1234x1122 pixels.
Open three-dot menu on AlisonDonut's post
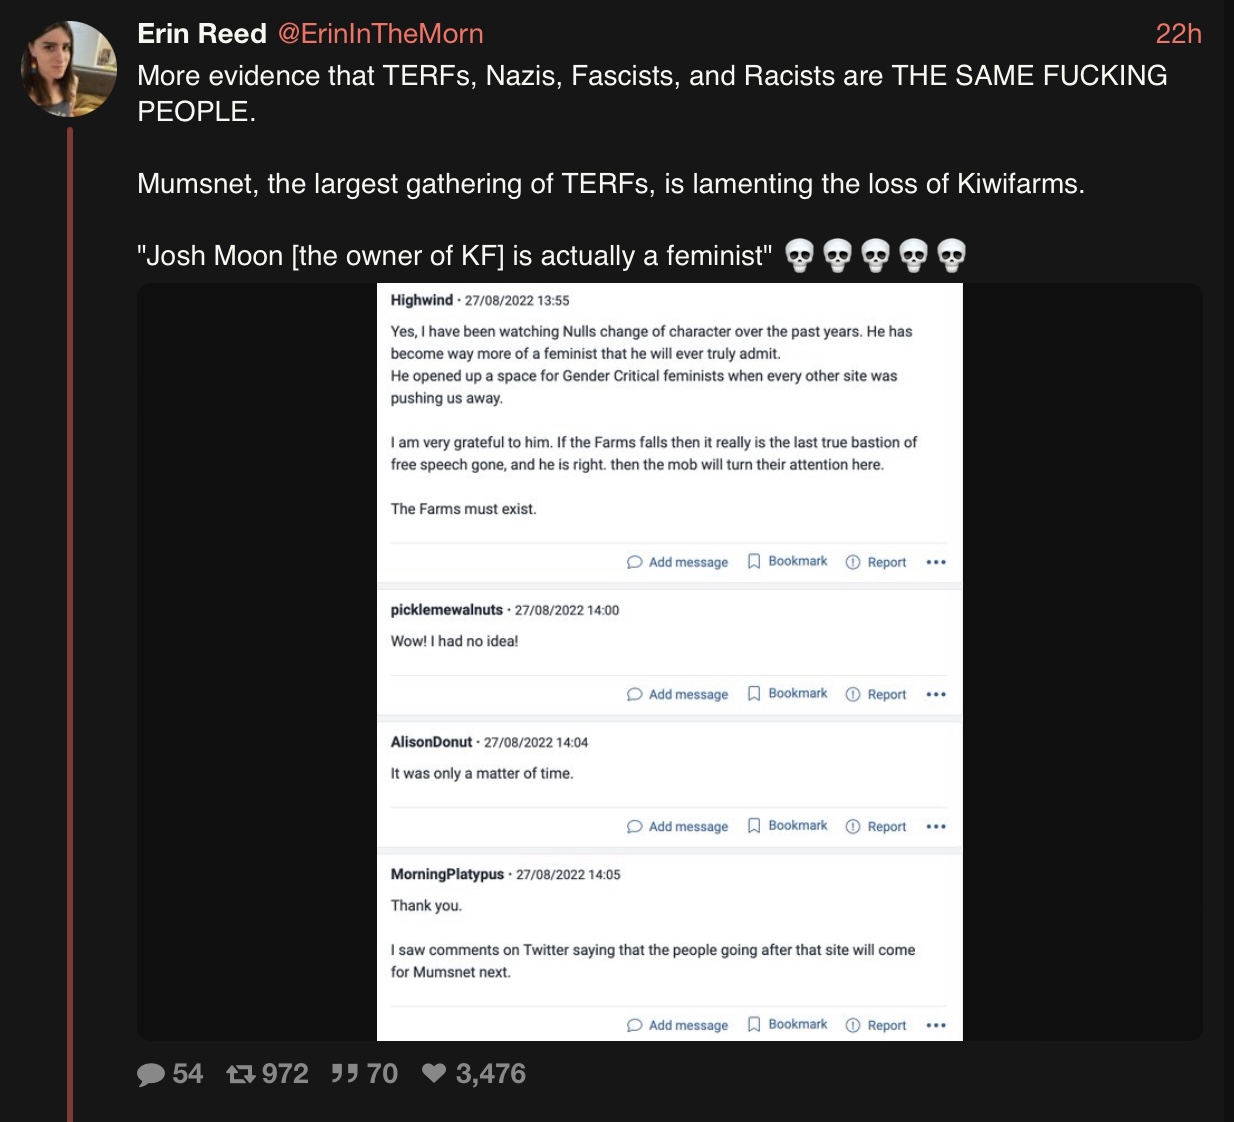pos(936,826)
